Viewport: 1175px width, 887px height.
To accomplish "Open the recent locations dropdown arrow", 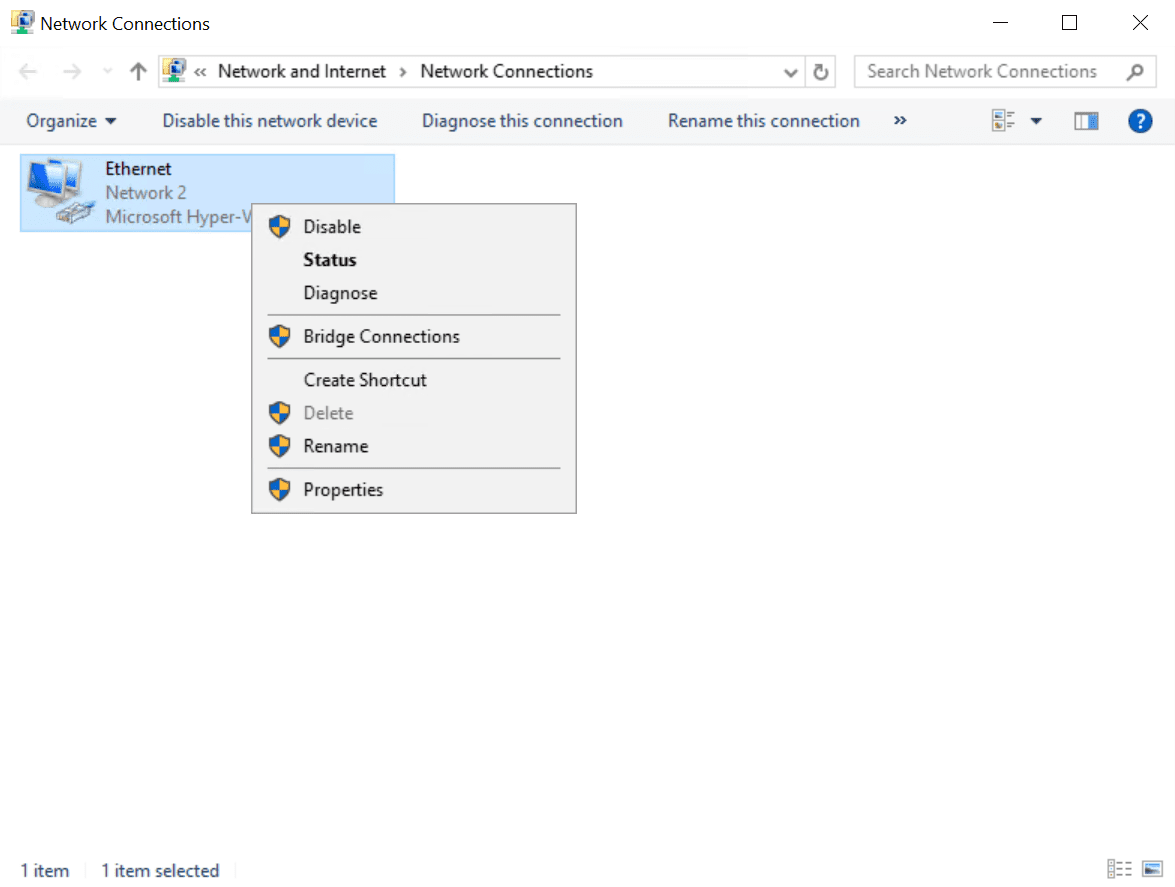I will tap(107, 72).
